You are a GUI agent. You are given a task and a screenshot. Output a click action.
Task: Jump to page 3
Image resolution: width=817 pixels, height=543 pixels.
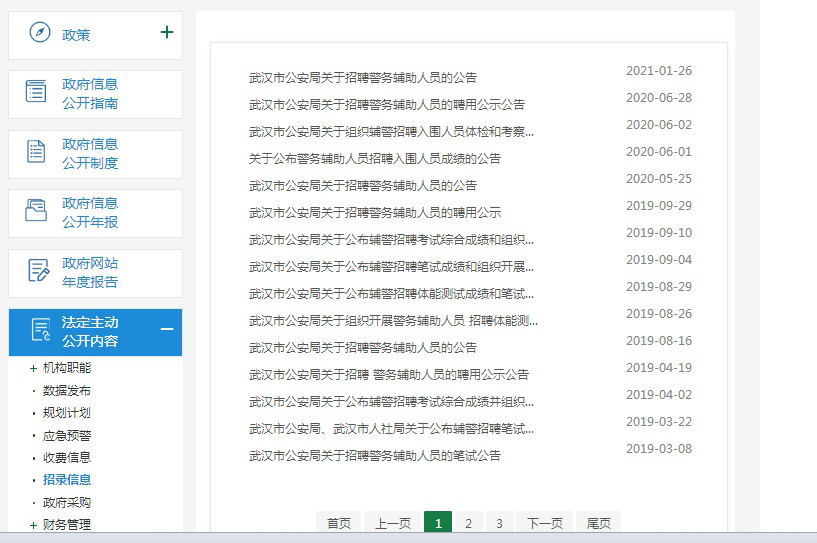tap(499, 523)
